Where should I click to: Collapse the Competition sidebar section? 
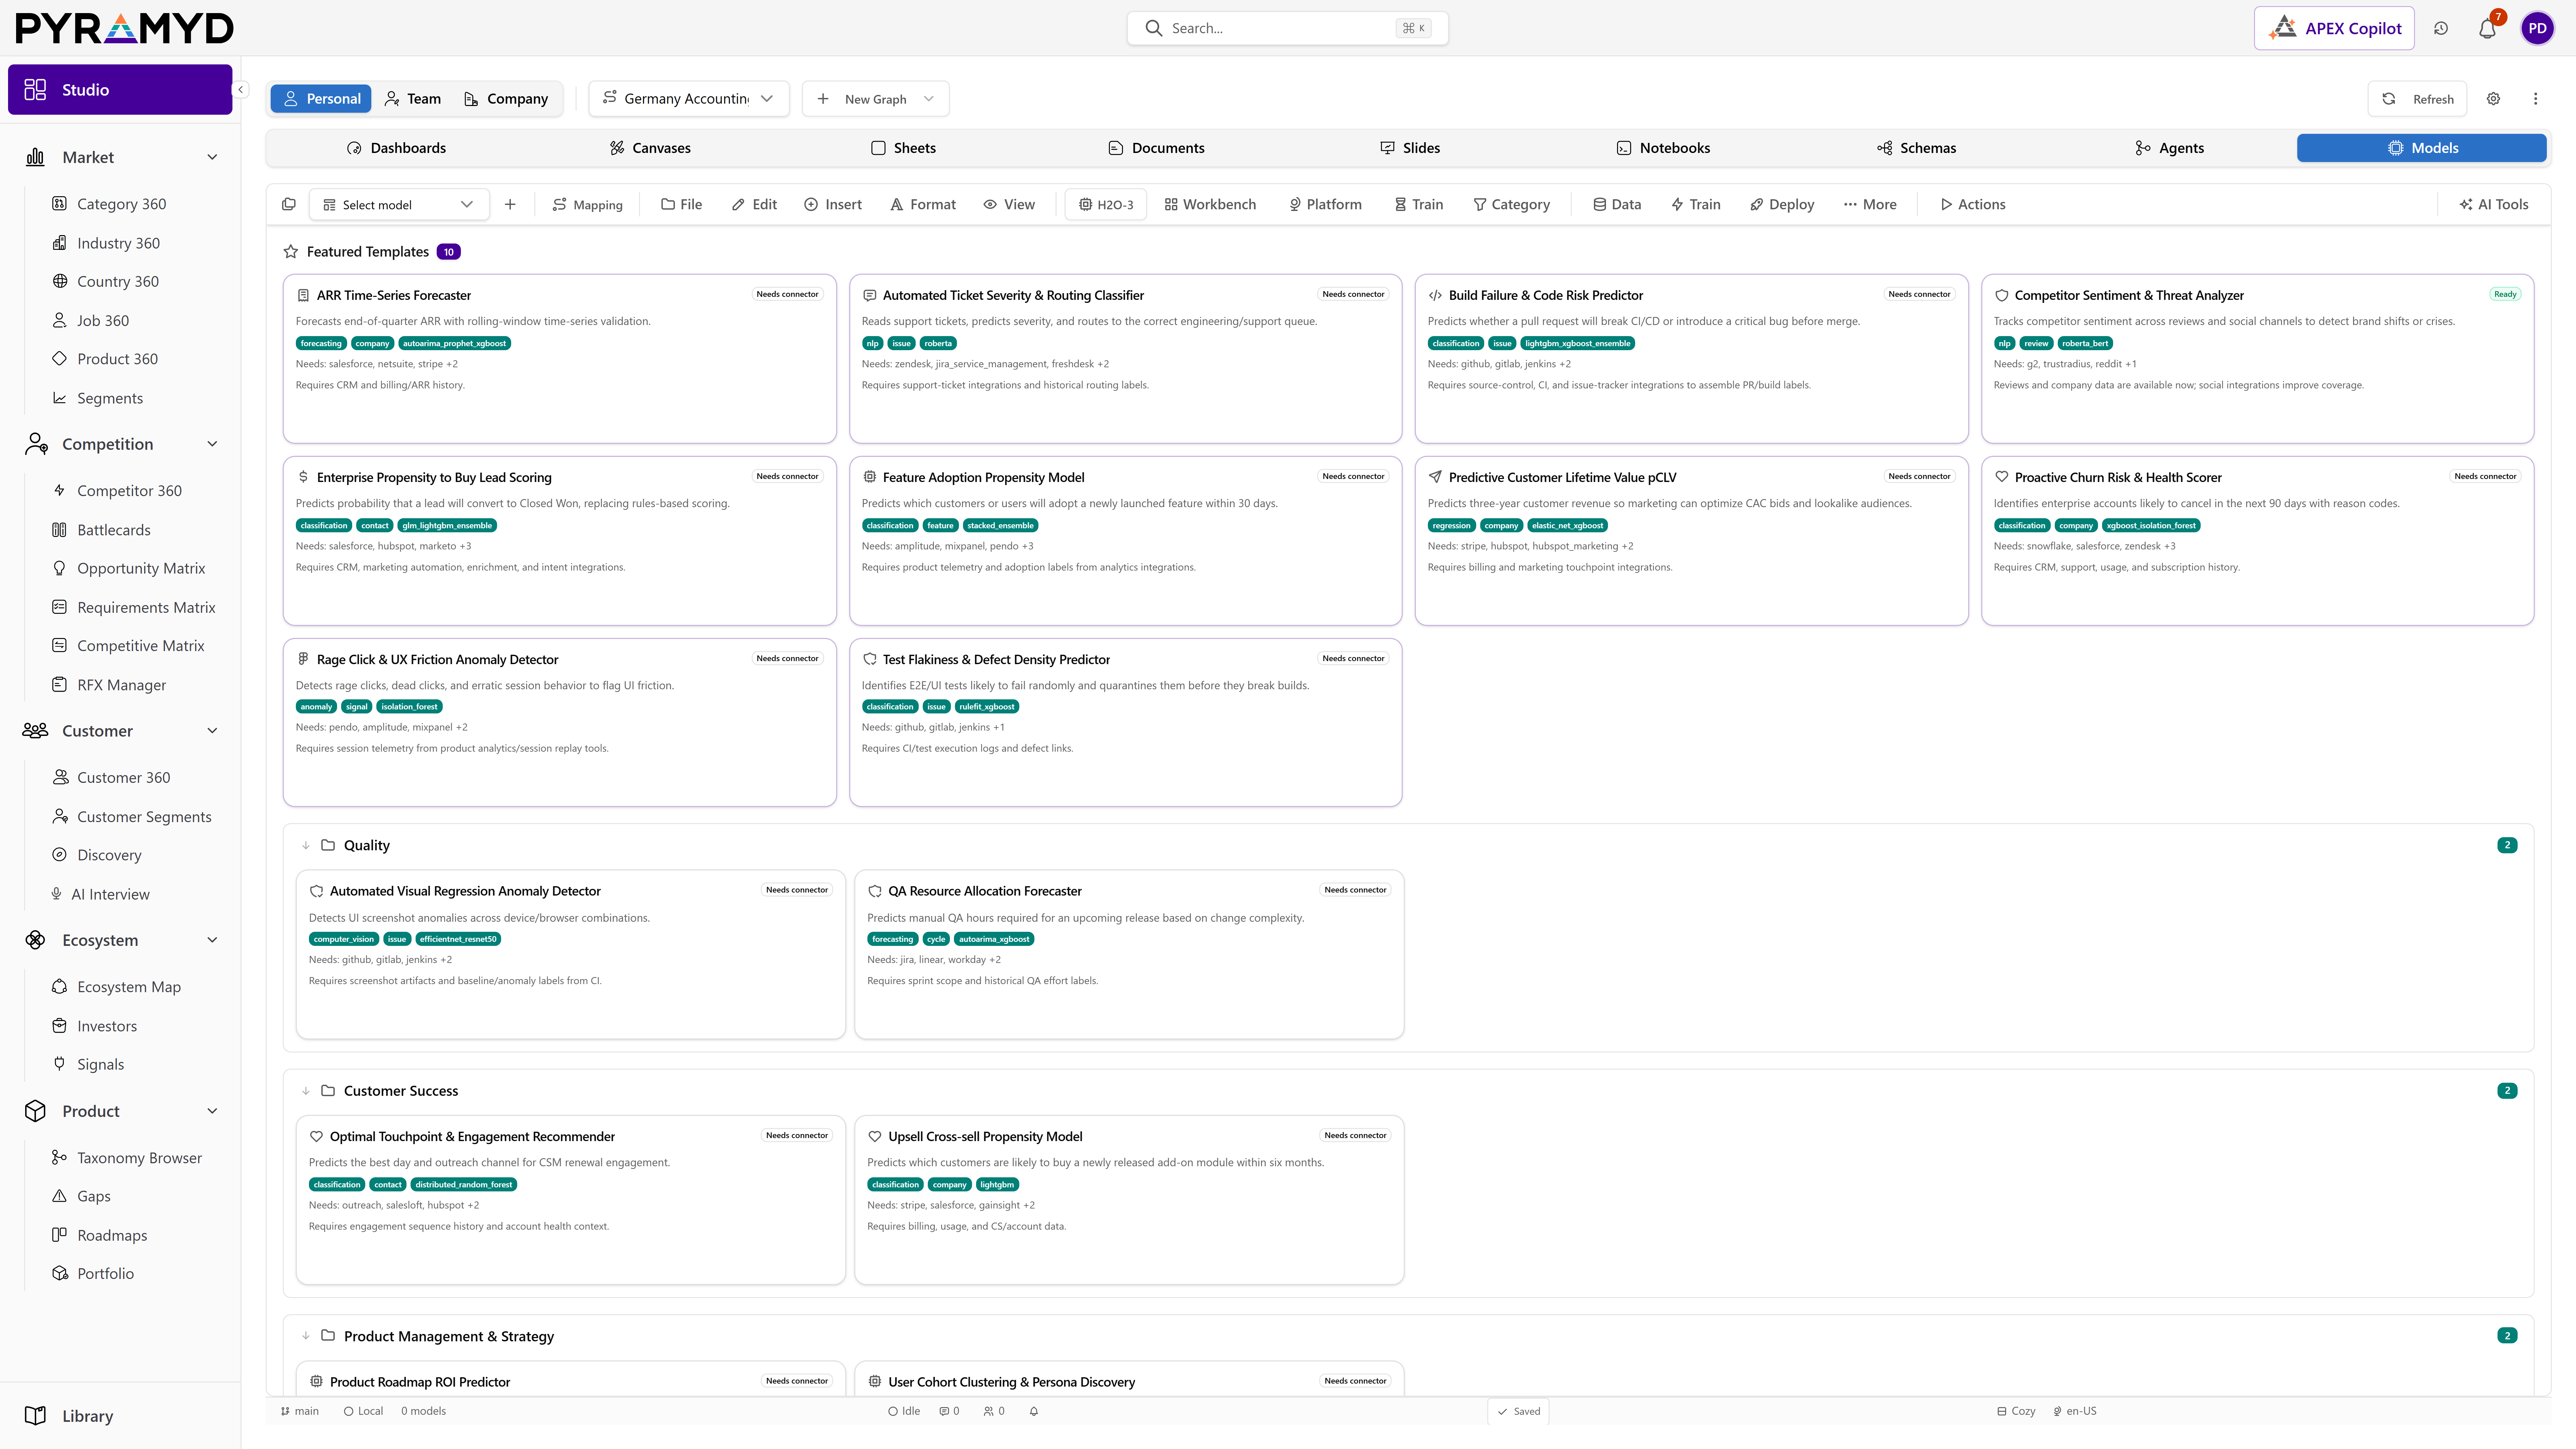212,444
